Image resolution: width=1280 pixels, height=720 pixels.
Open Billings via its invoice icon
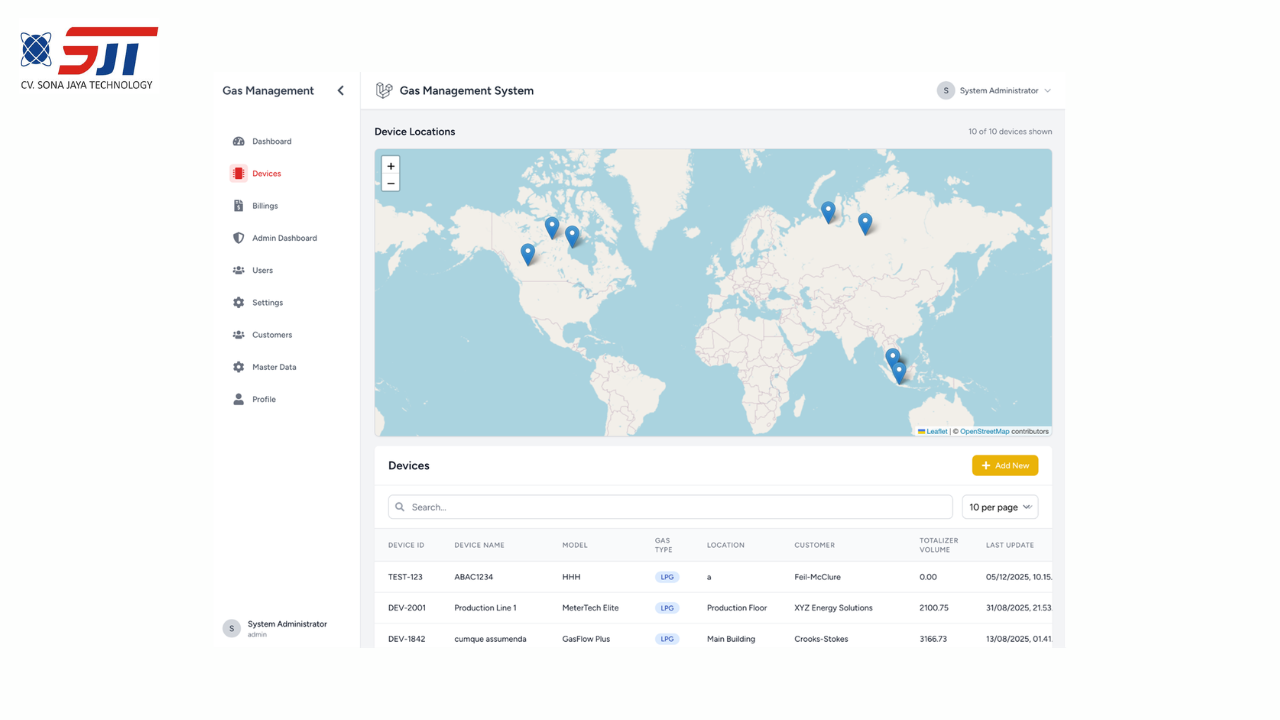pyautogui.click(x=238, y=206)
